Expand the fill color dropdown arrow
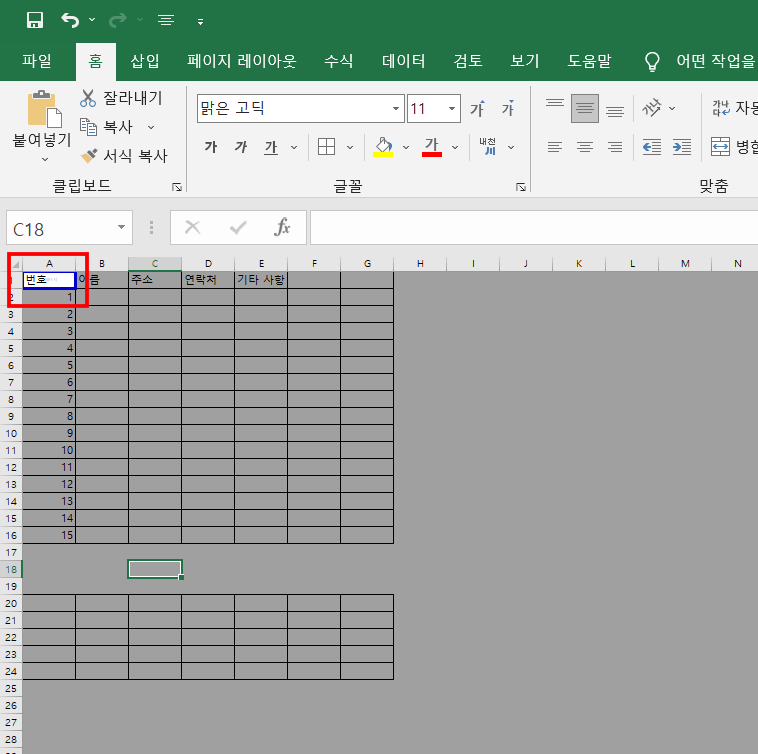This screenshot has height=754, width=758. tap(406, 147)
